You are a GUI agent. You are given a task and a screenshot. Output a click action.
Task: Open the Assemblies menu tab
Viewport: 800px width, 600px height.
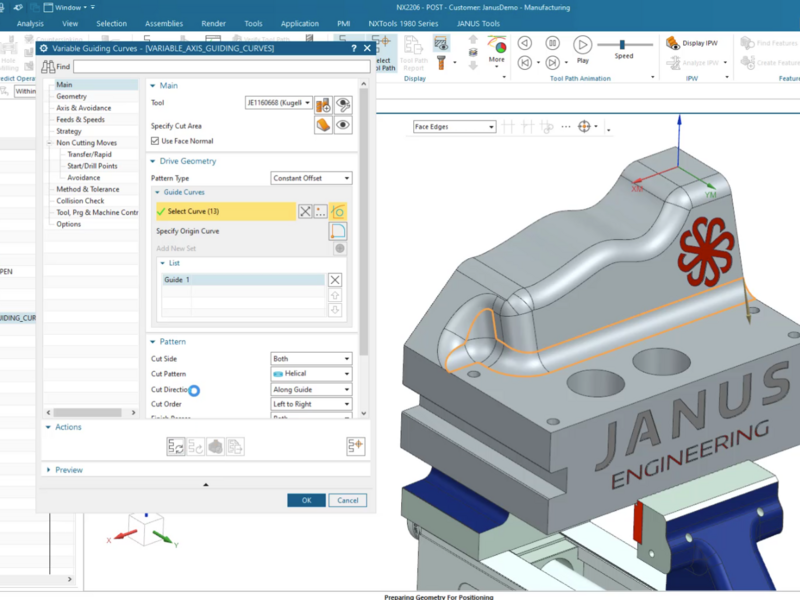coord(164,23)
